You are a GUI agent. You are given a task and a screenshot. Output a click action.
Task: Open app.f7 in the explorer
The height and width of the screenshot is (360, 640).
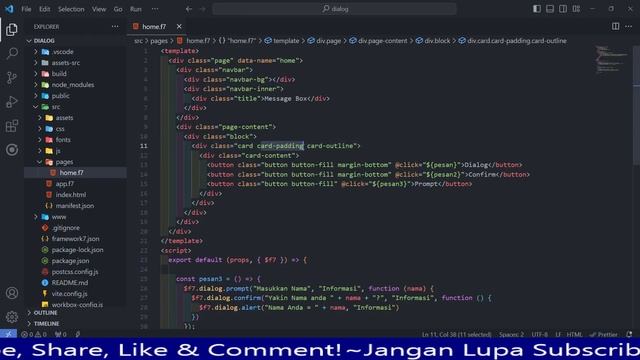pos(75,184)
